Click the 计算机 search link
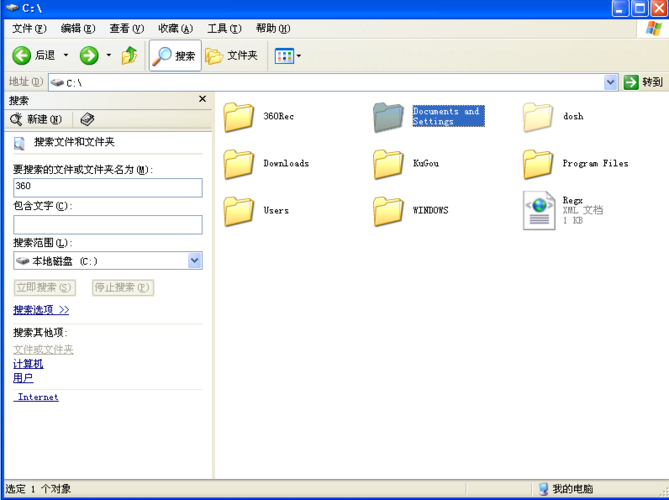This screenshot has width=669, height=500. [28, 363]
